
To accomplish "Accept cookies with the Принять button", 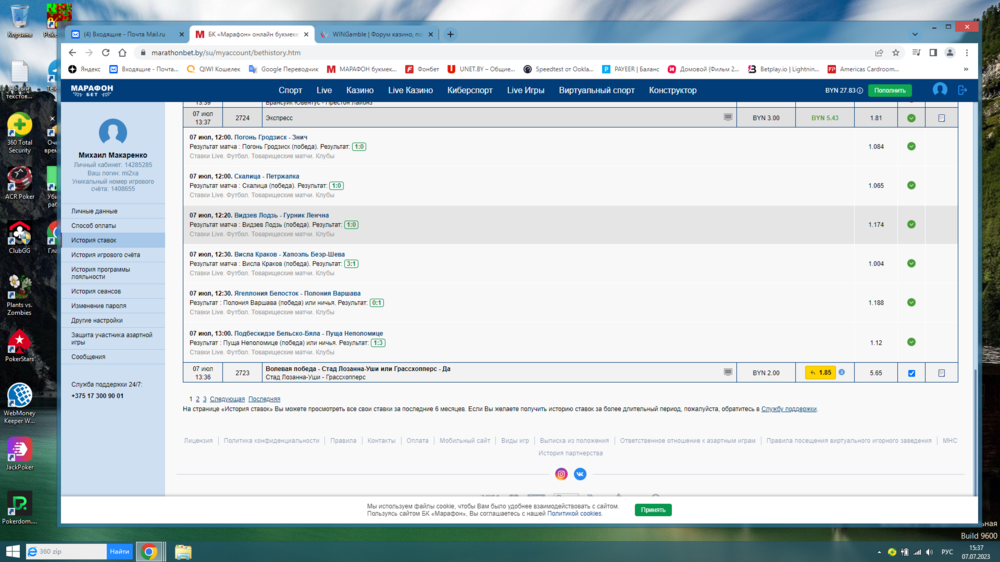I will 653,510.
